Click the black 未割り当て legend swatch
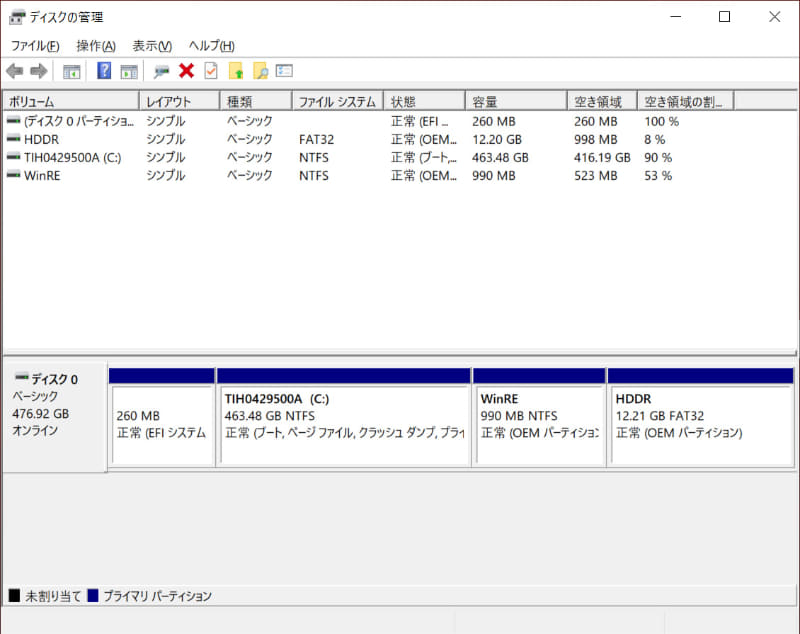Image resolution: width=800 pixels, height=634 pixels. tap(14, 595)
